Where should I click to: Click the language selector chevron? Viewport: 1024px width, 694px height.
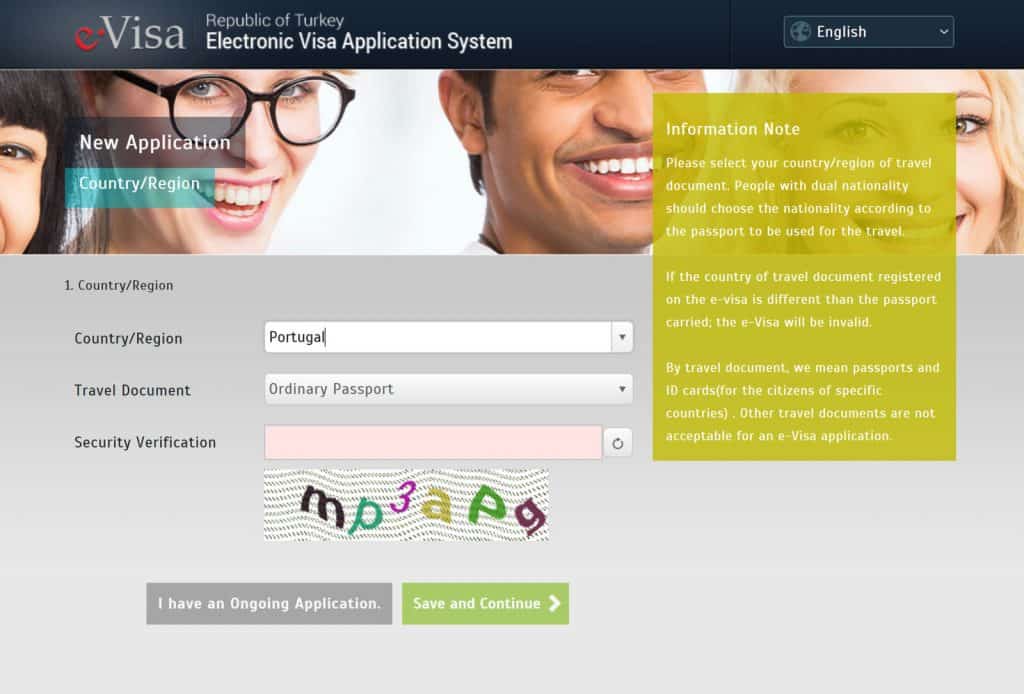pos(942,32)
